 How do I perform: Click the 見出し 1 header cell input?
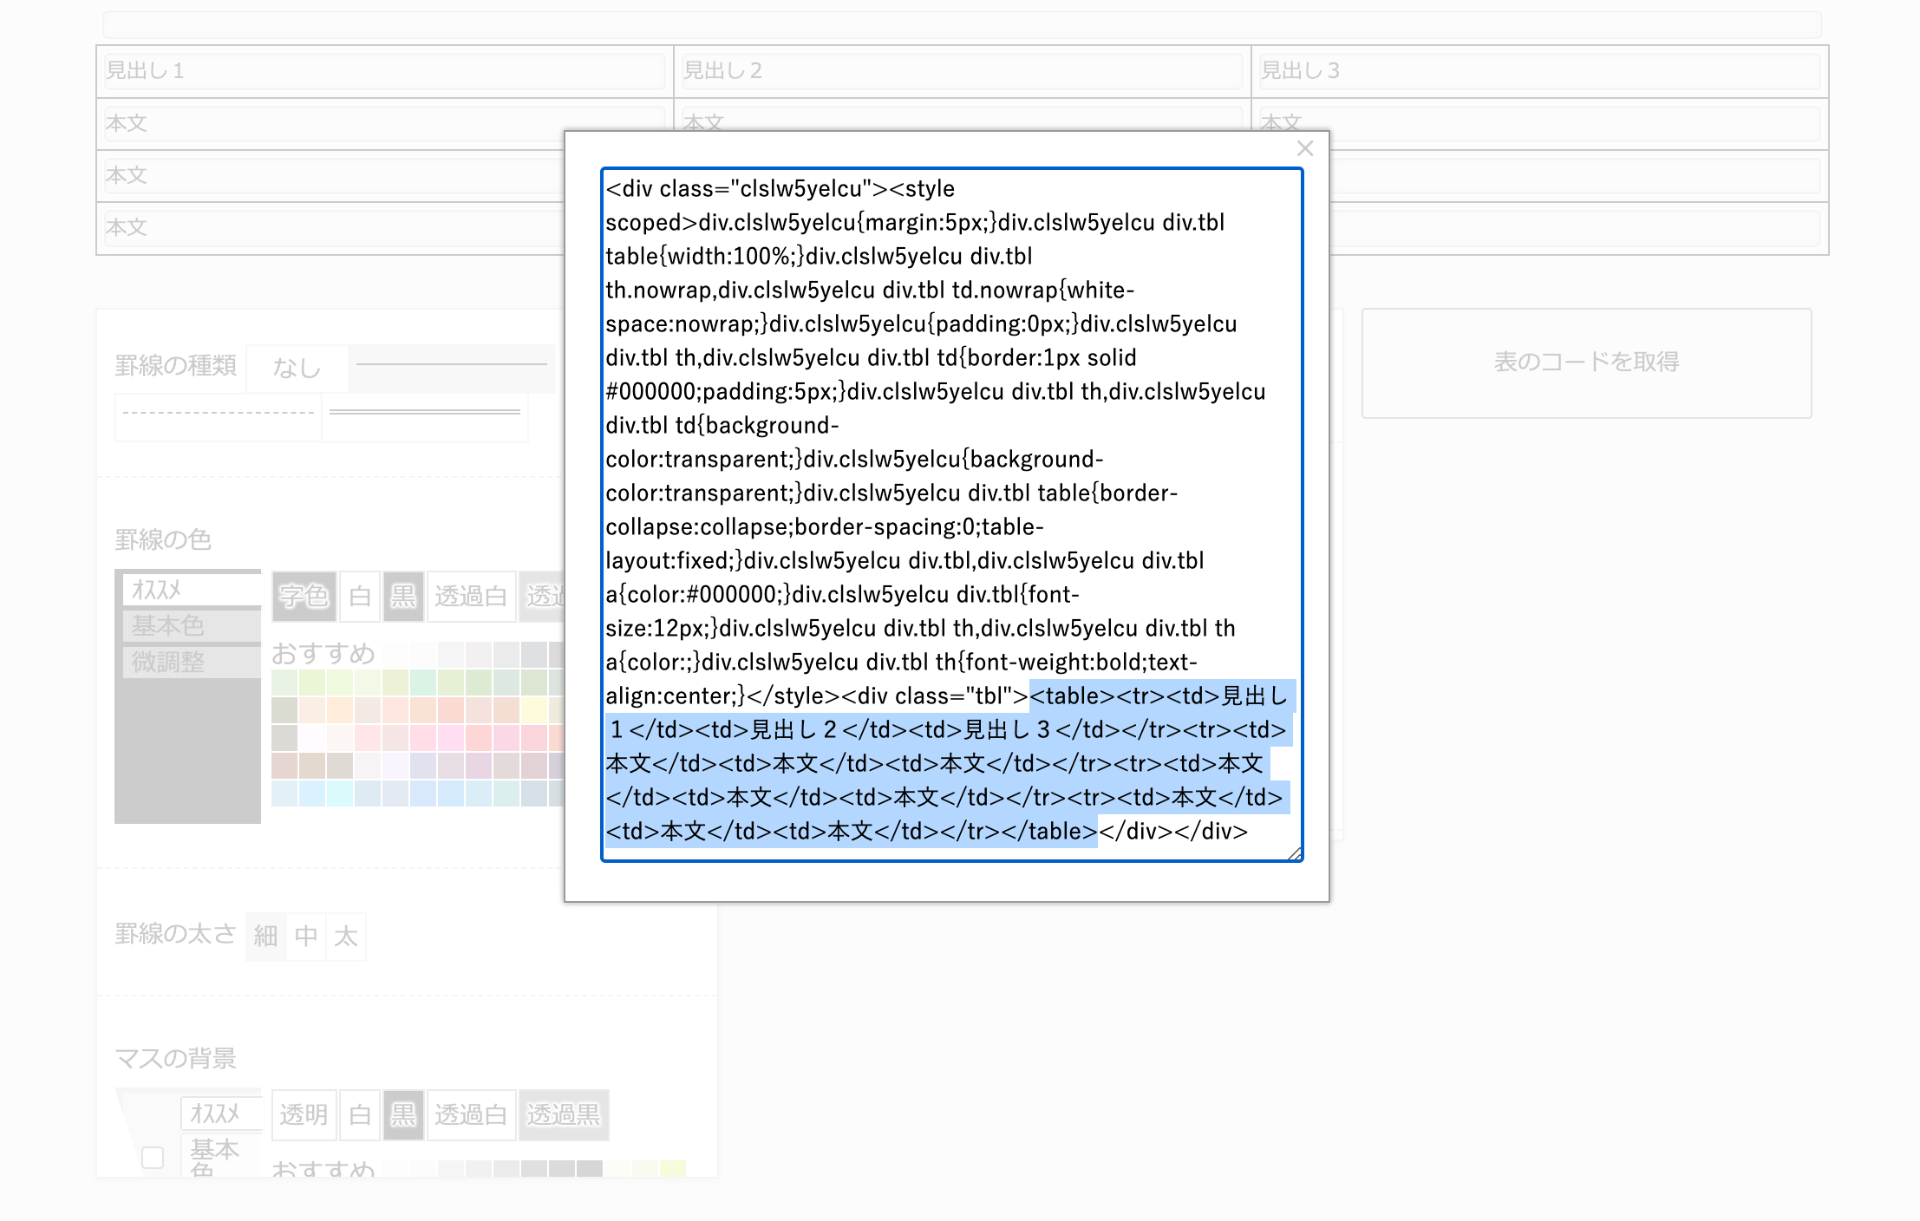[x=384, y=71]
